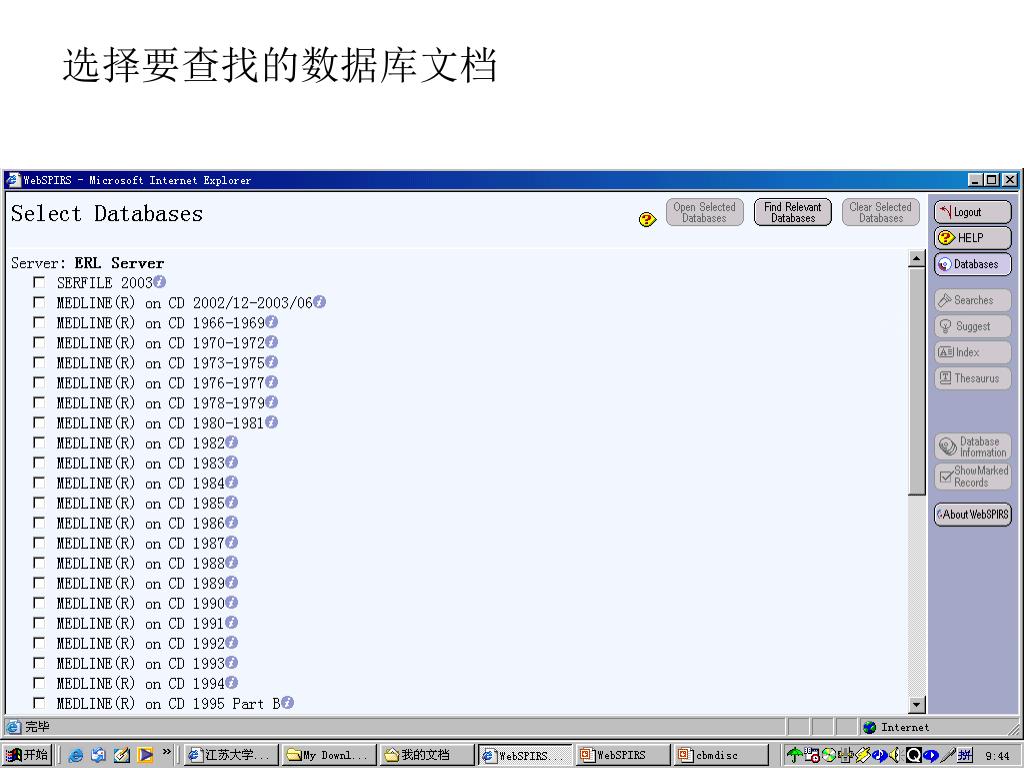Viewport: 1024px width, 768px height.
Task: Click the yellow help question mark icon
Action: 647,219
